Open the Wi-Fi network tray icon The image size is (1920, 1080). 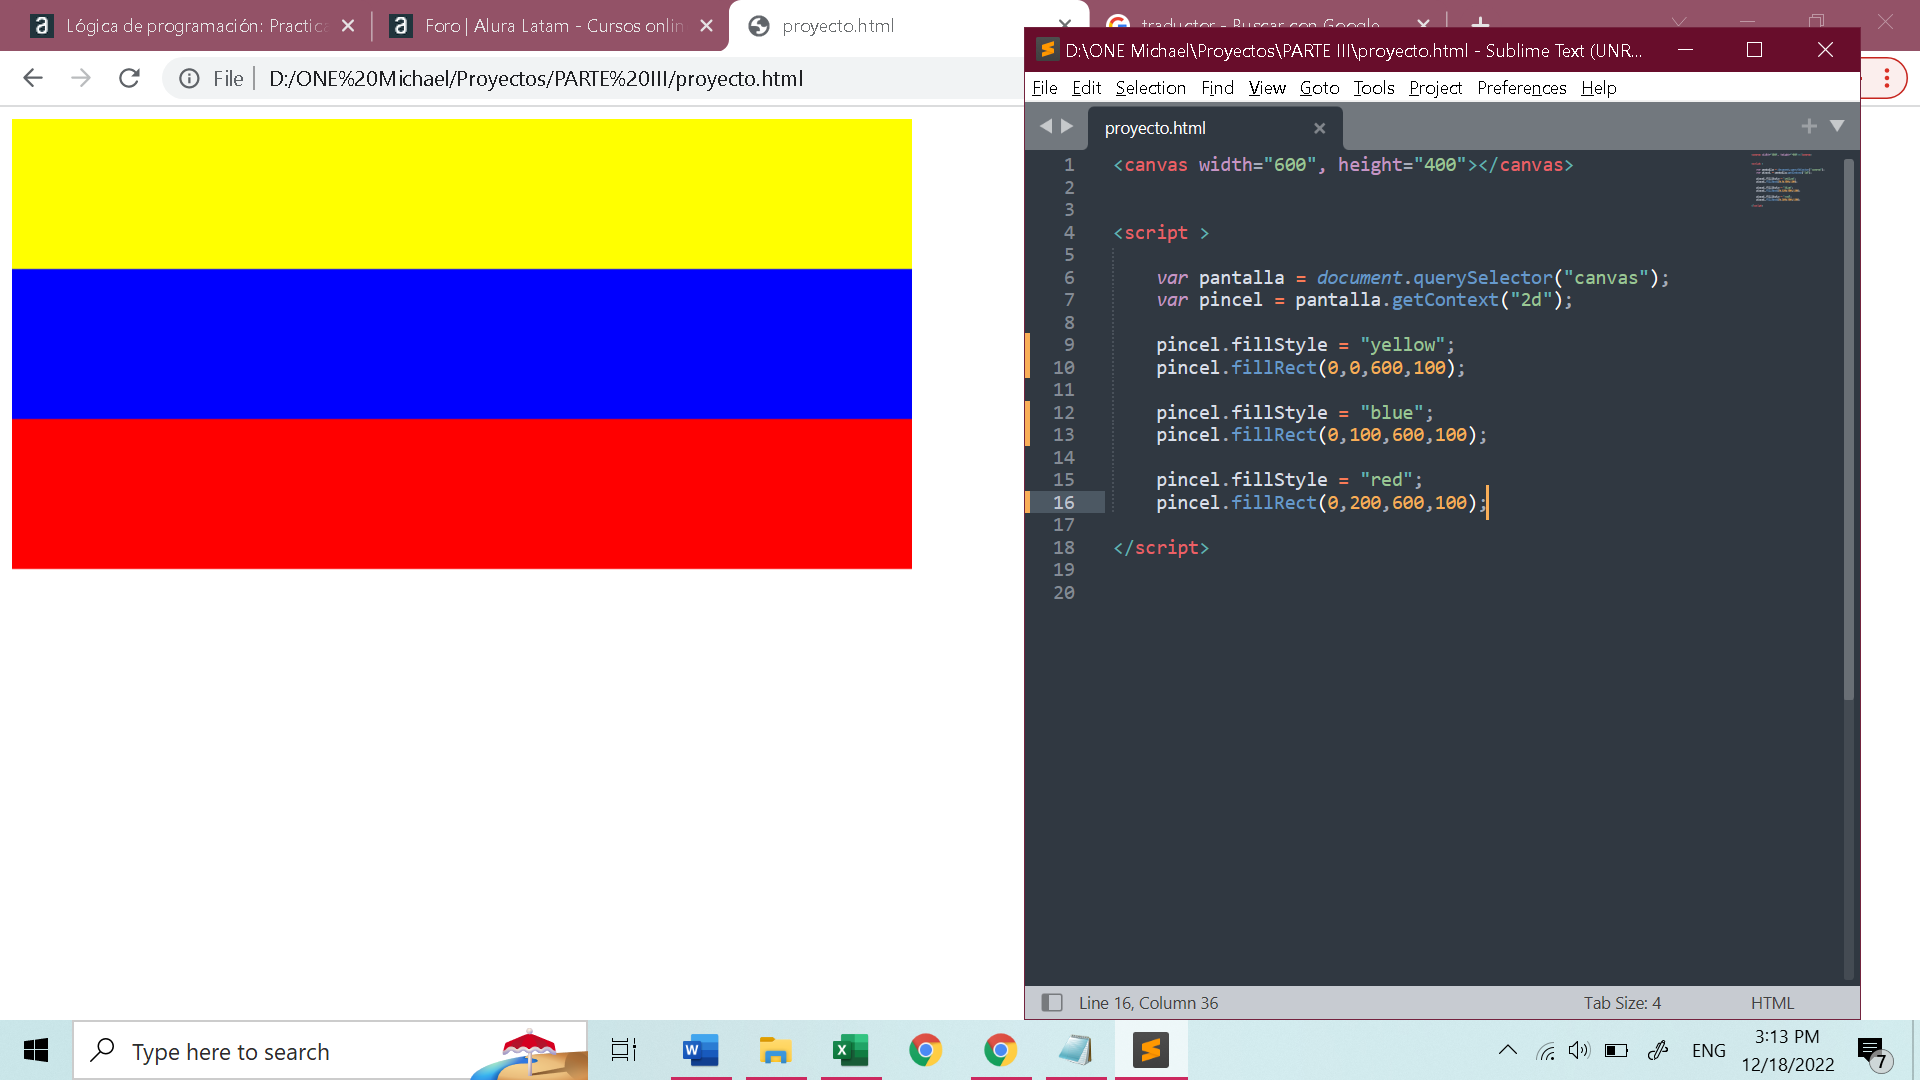(x=1546, y=1050)
